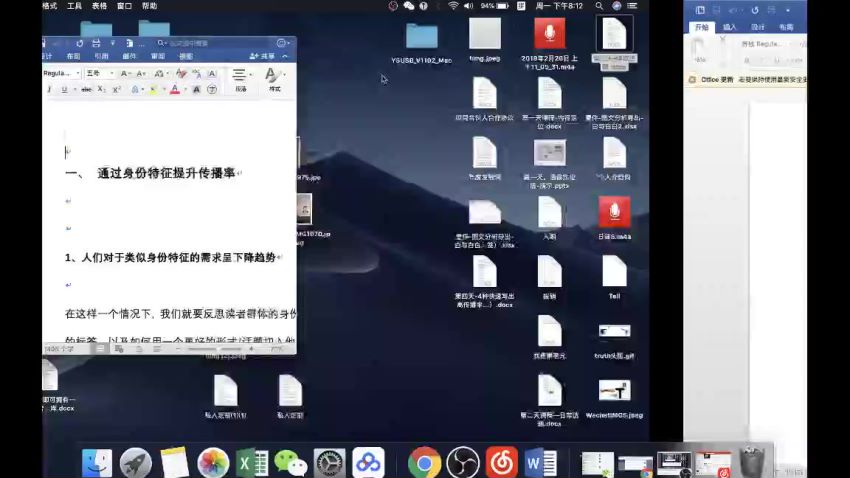
Task: Open the font color dropdown arrow
Action: [x=185, y=89]
